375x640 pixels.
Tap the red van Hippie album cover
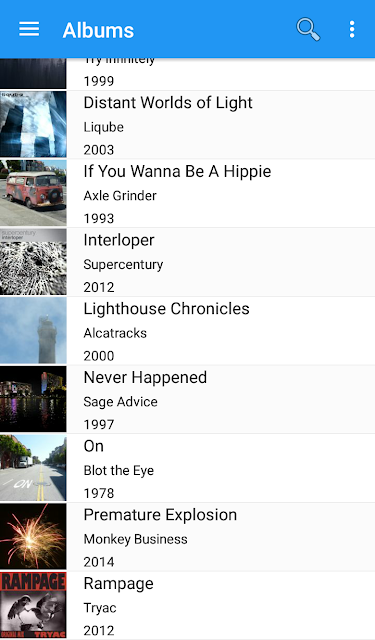tap(33, 193)
